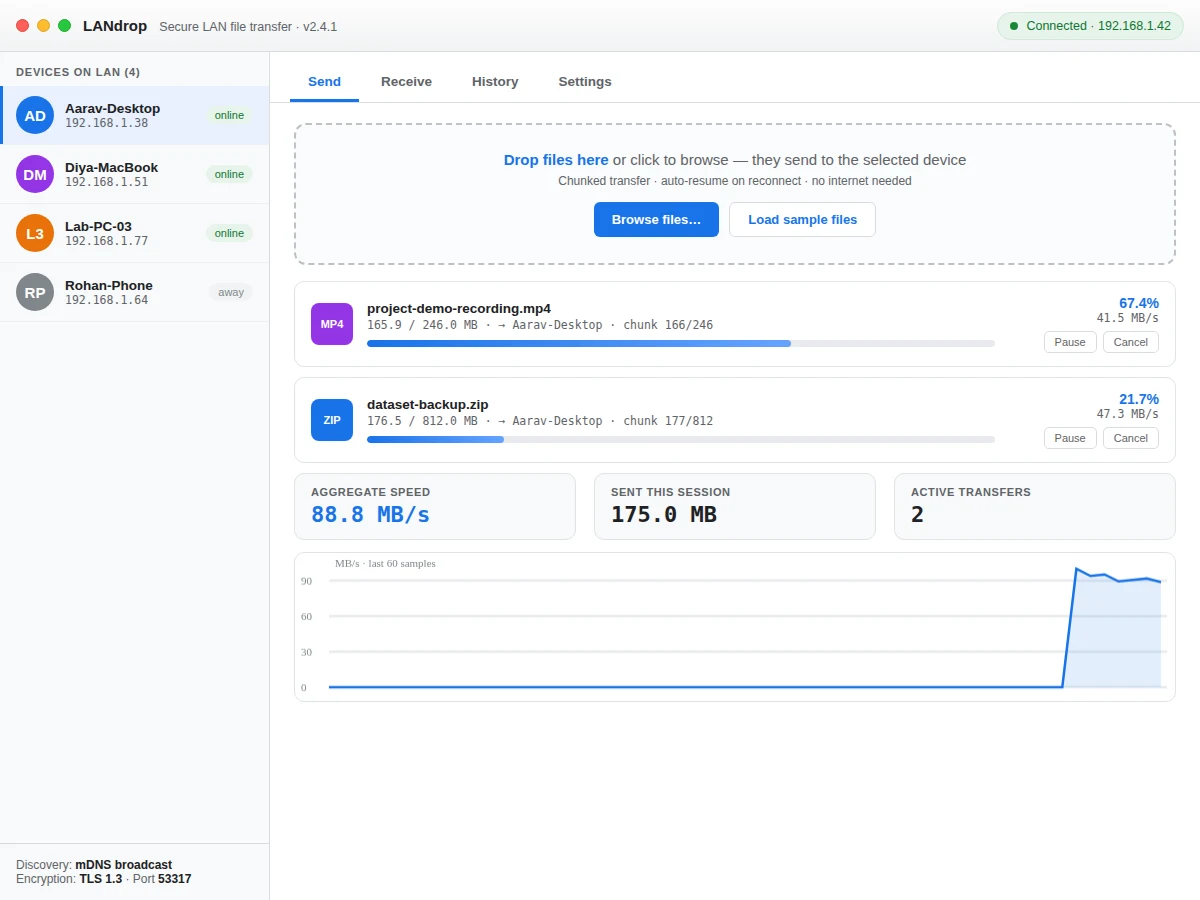Click the Chunked transfer description line
This screenshot has height=900, width=1200.
735,181
